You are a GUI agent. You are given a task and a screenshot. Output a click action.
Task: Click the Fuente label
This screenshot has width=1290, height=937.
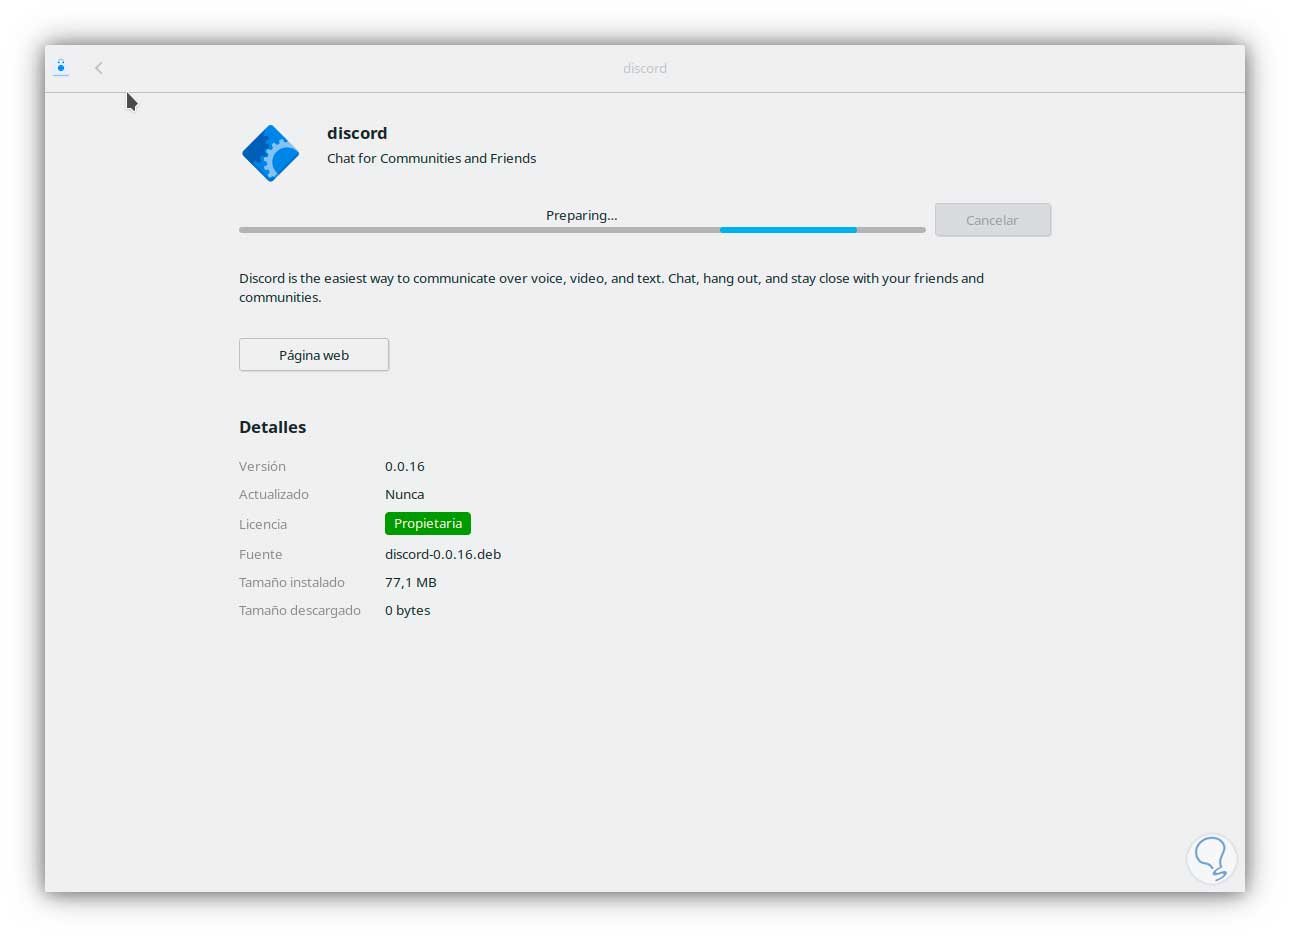coord(261,554)
